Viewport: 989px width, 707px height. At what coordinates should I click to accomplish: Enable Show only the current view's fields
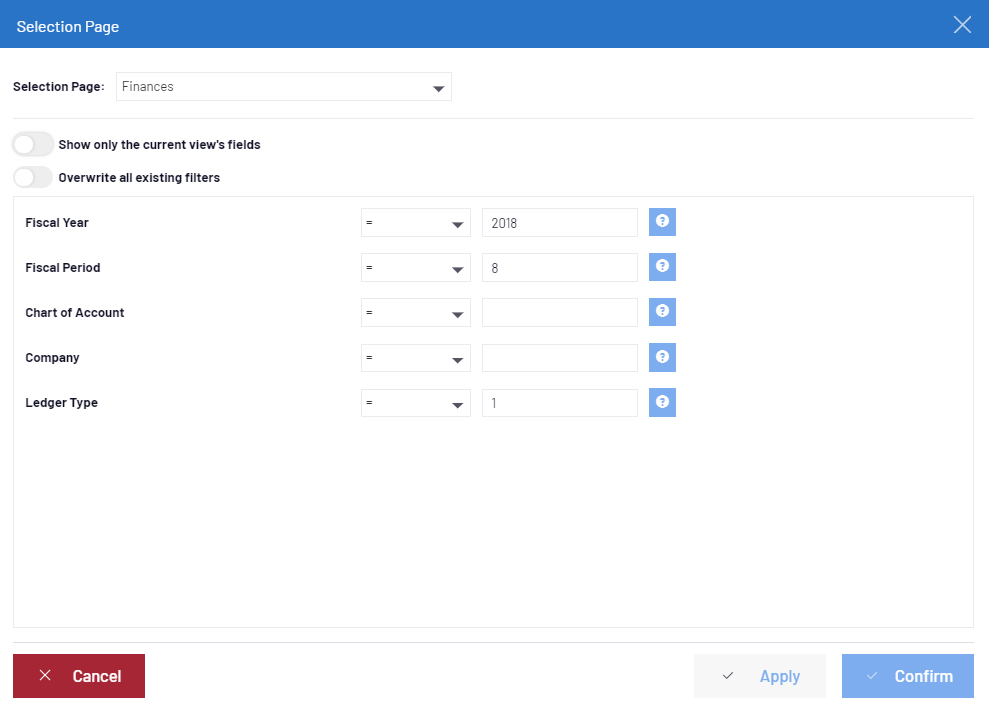(33, 145)
